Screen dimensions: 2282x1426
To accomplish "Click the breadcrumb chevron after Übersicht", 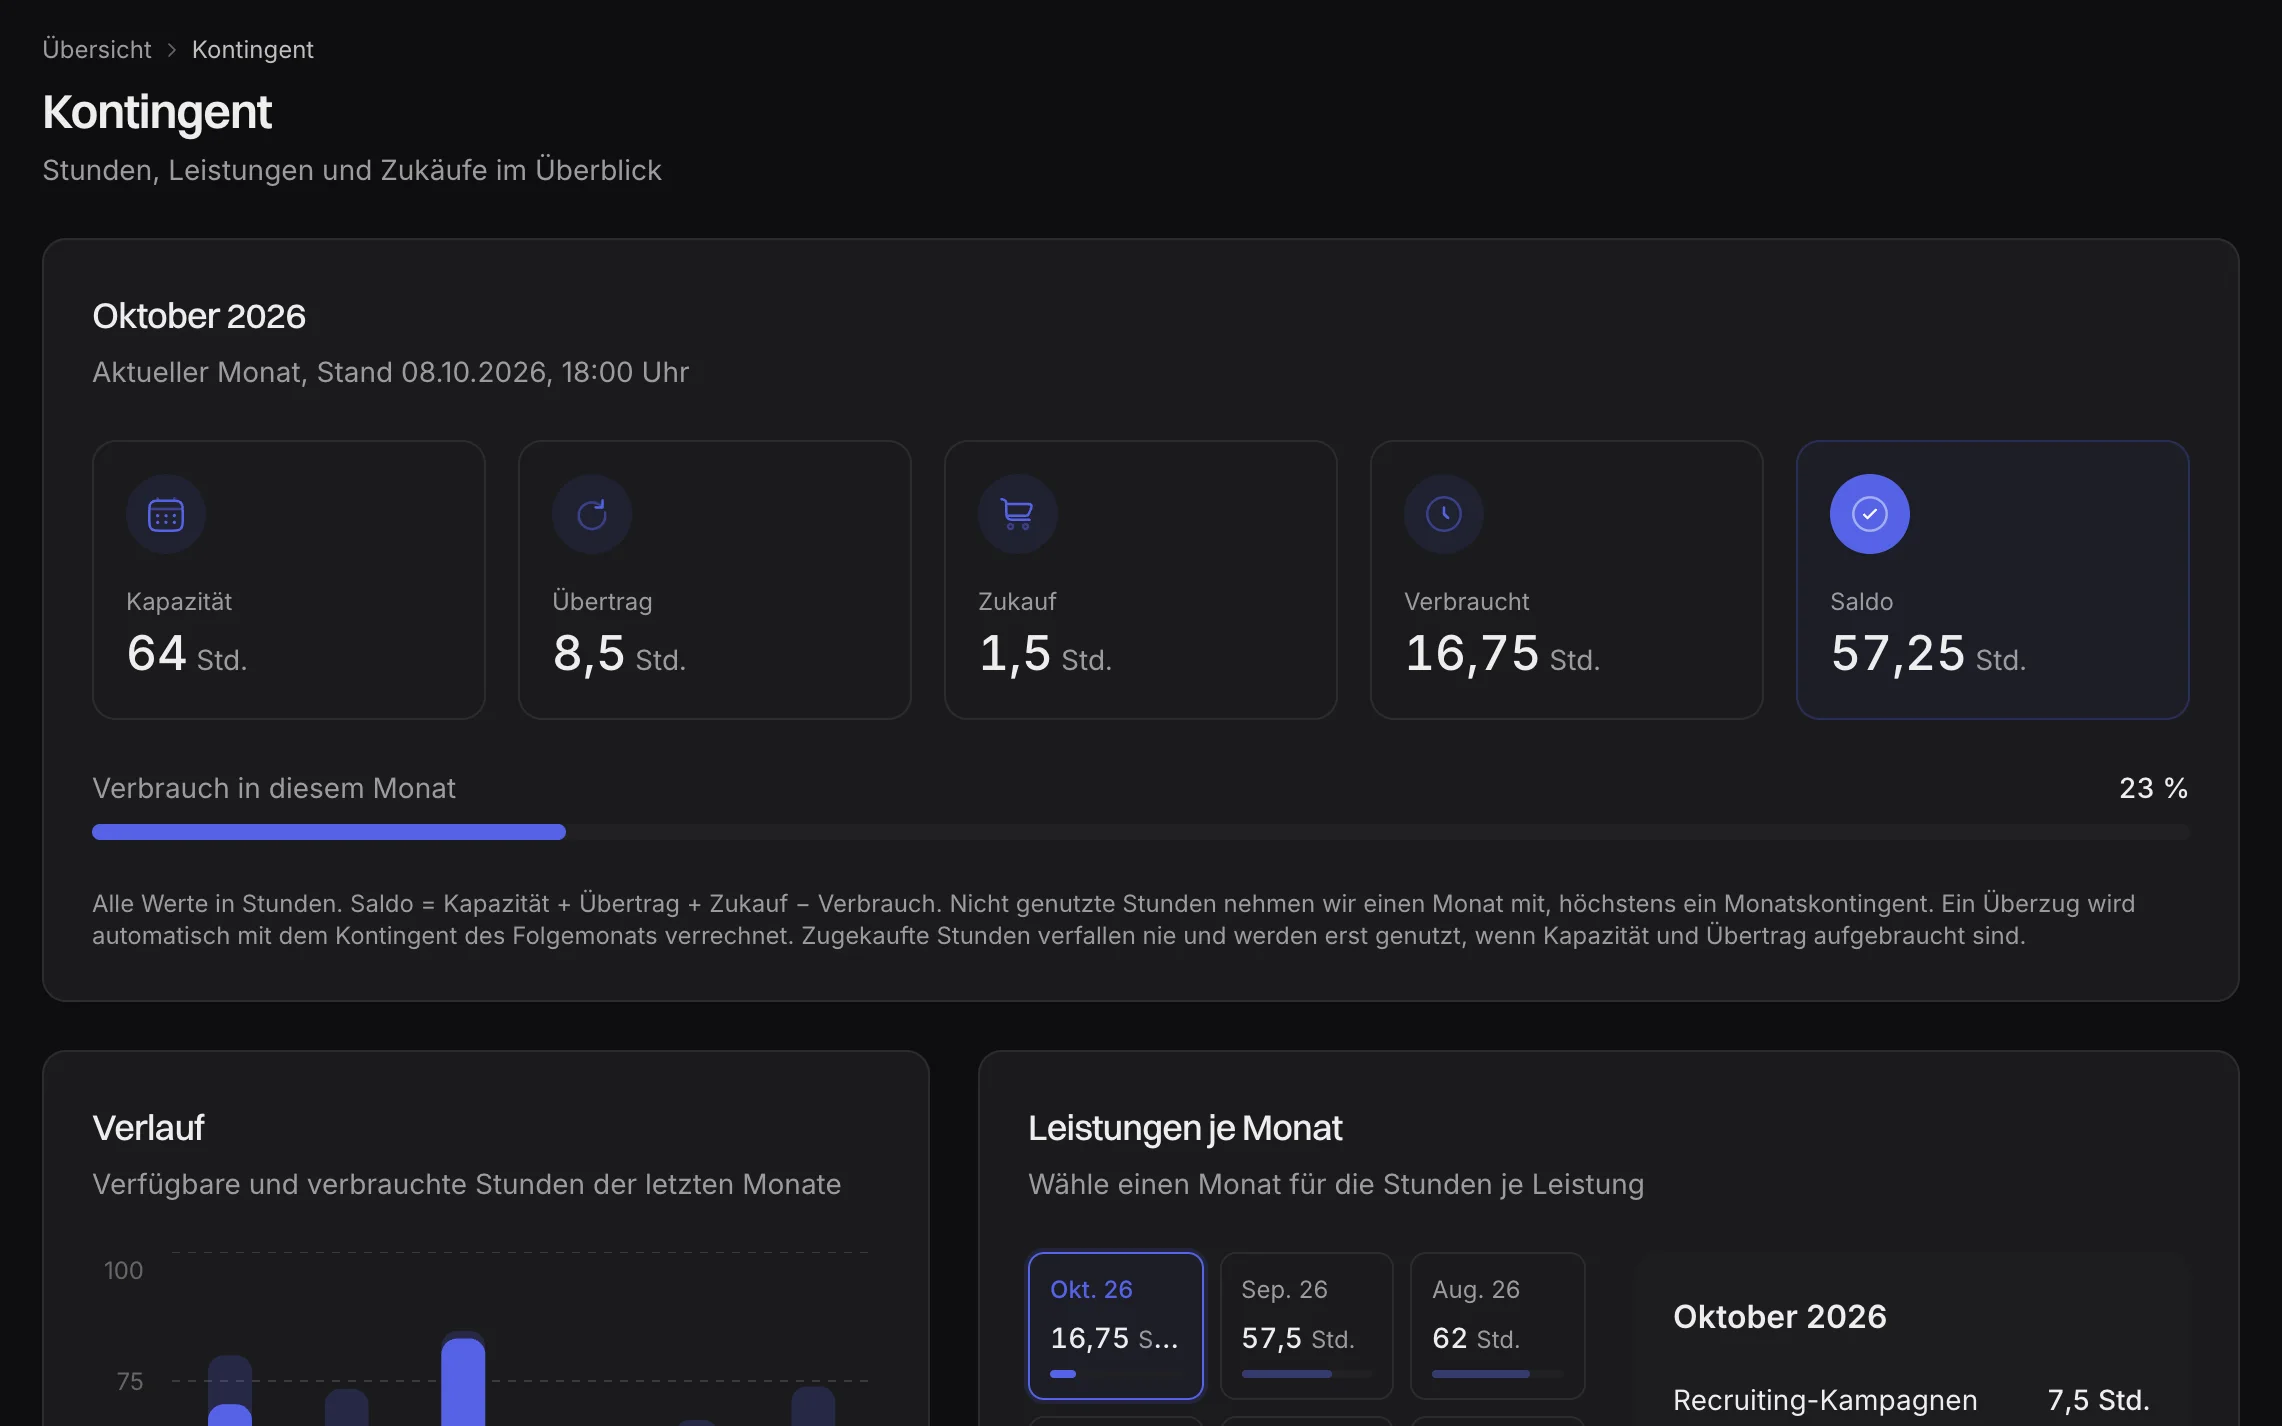I will coord(172,50).
